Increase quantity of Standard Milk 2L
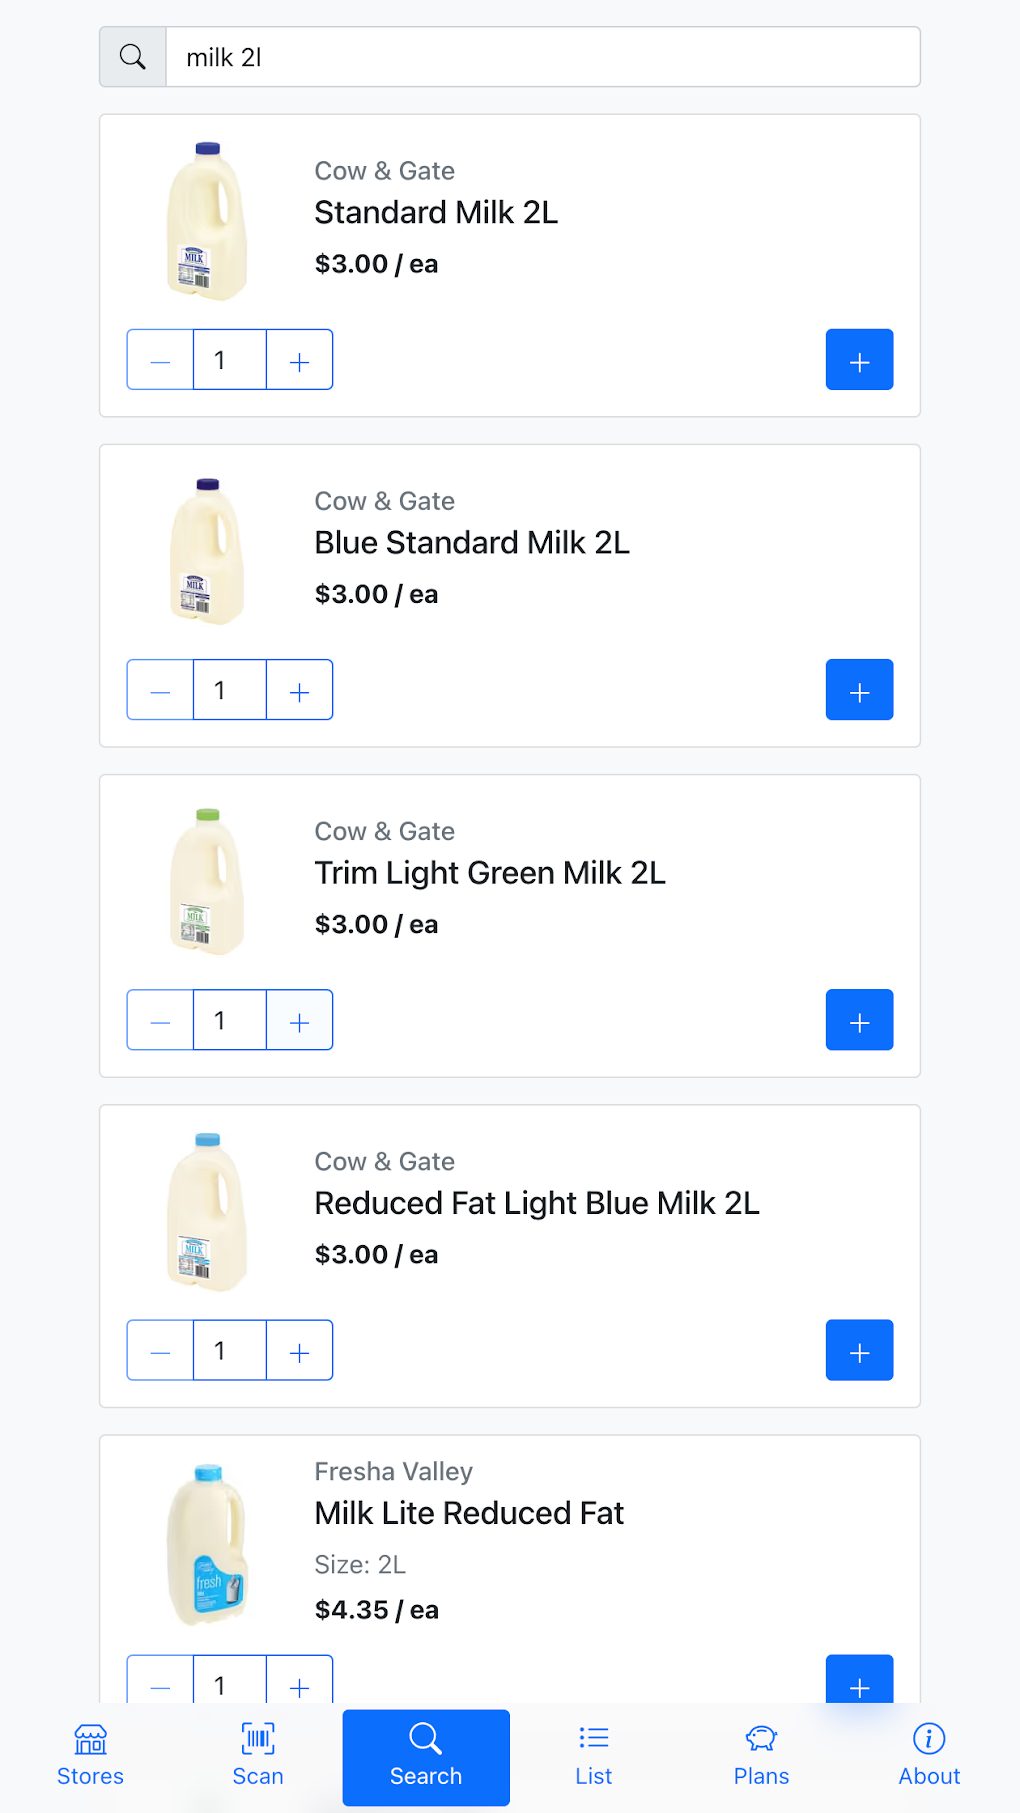1020x1813 pixels. (x=299, y=360)
